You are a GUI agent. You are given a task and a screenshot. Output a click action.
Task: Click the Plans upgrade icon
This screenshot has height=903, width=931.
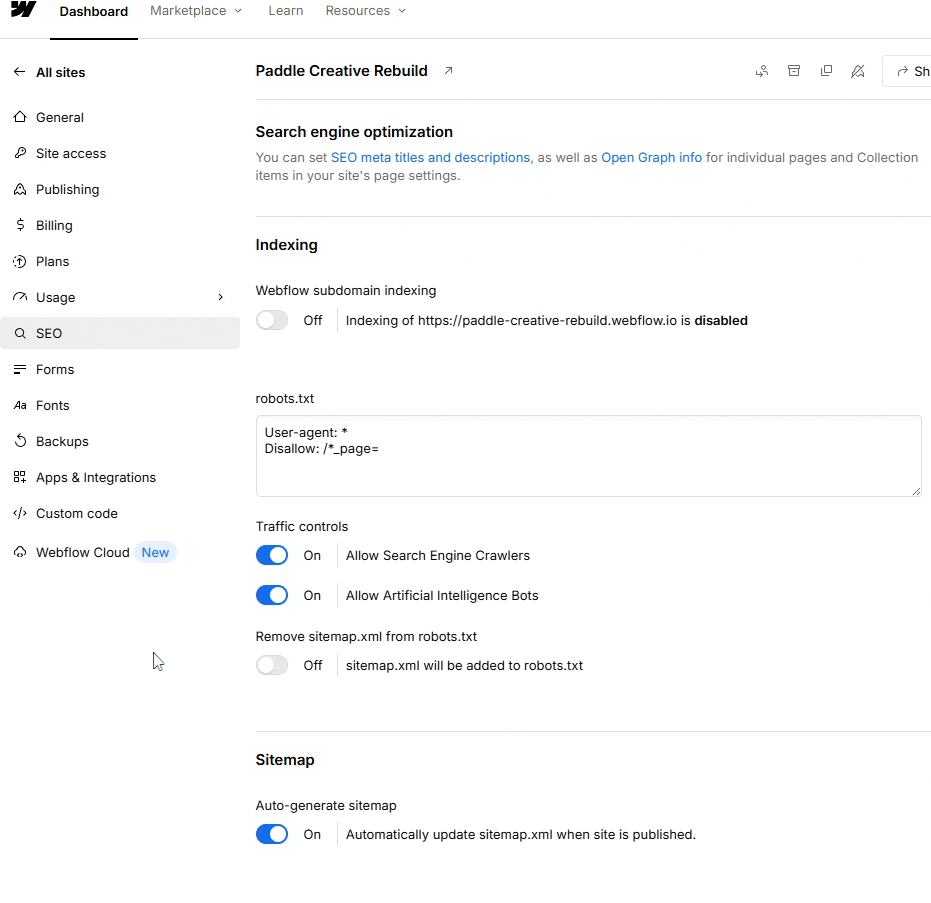coord(20,261)
